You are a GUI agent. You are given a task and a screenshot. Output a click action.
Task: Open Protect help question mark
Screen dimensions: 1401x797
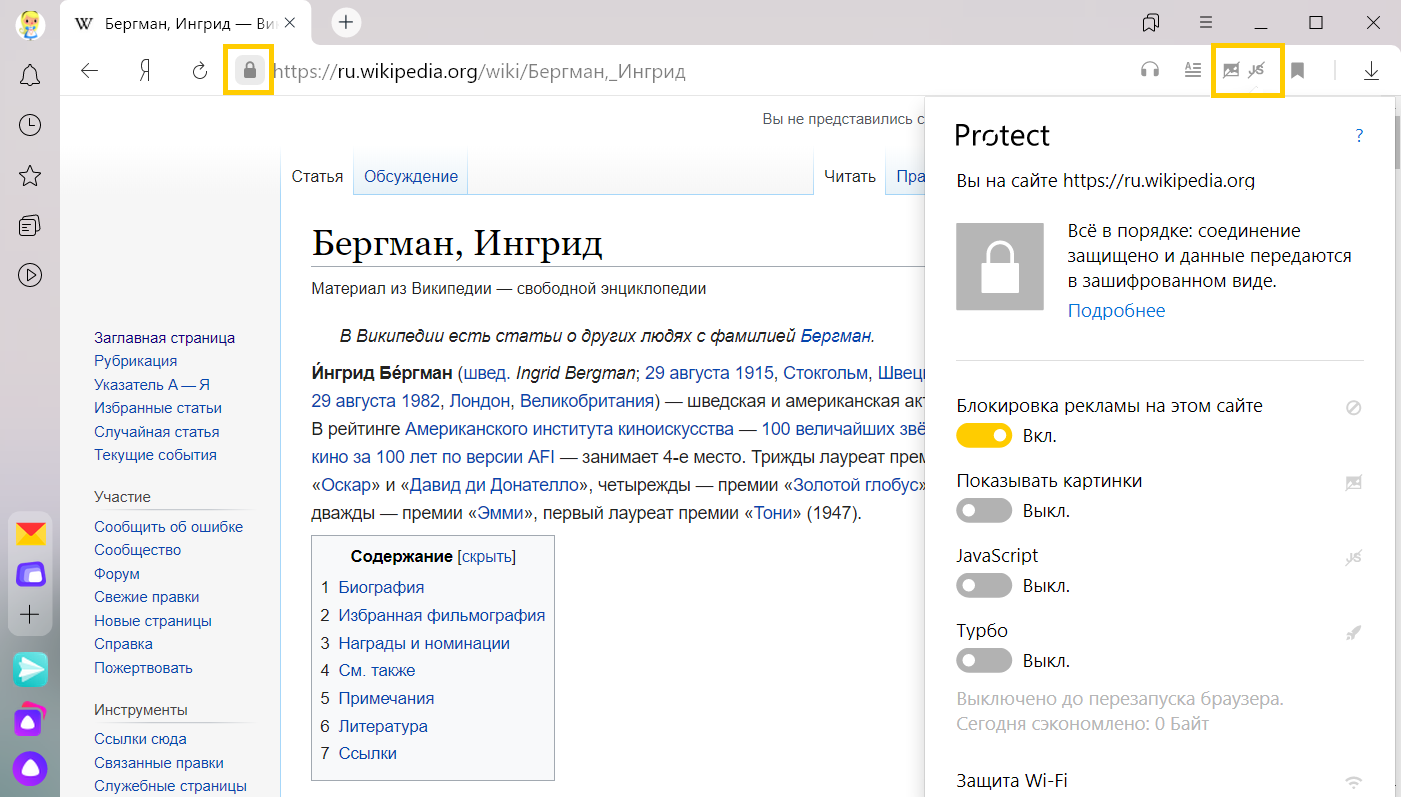1359,136
